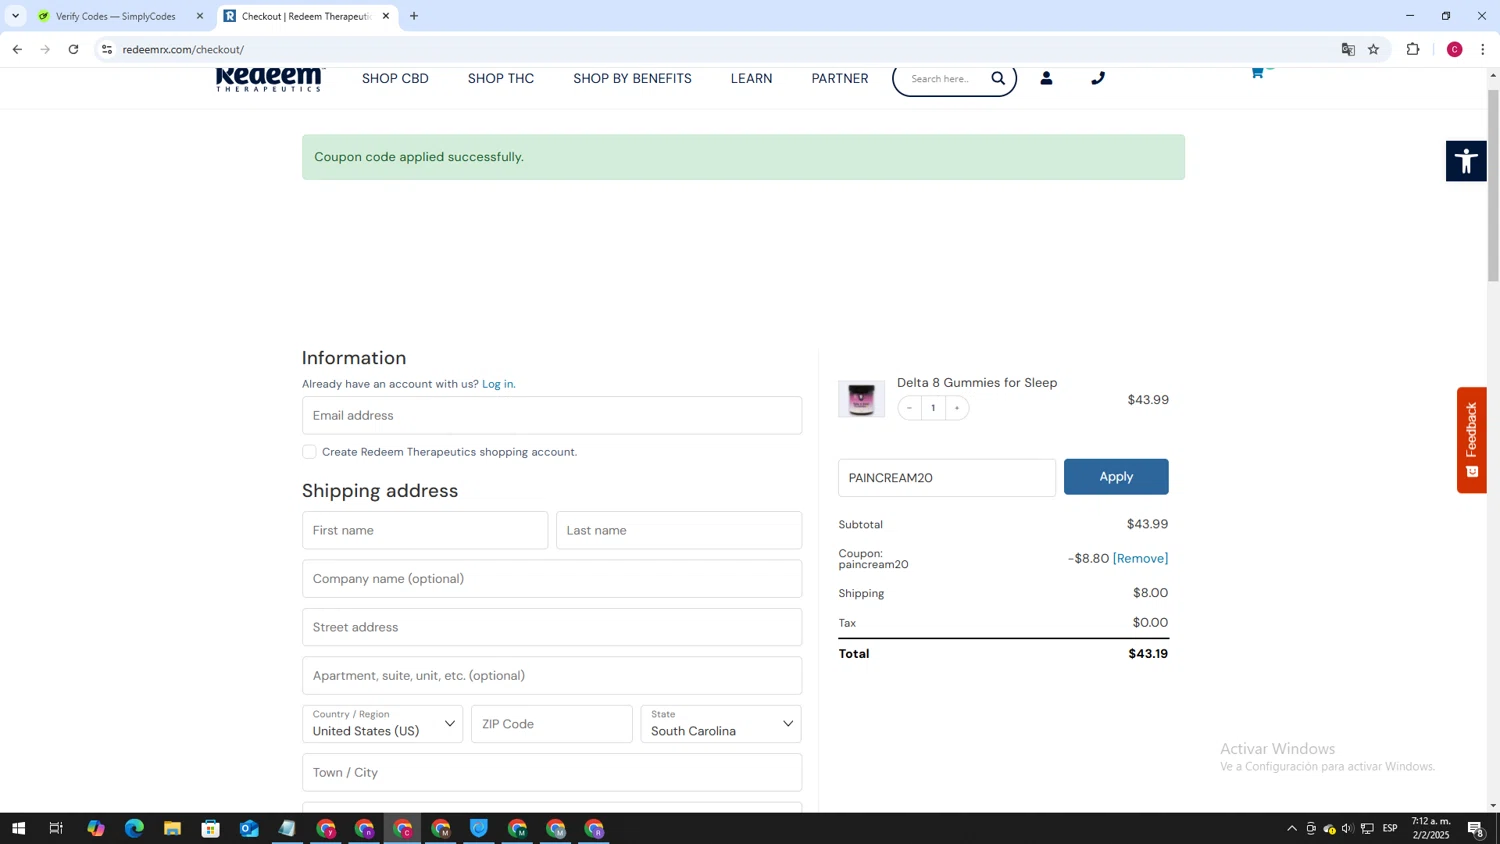Click the Email address field
The height and width of the screenshot is (844, 1500).
tap(552, 416)
